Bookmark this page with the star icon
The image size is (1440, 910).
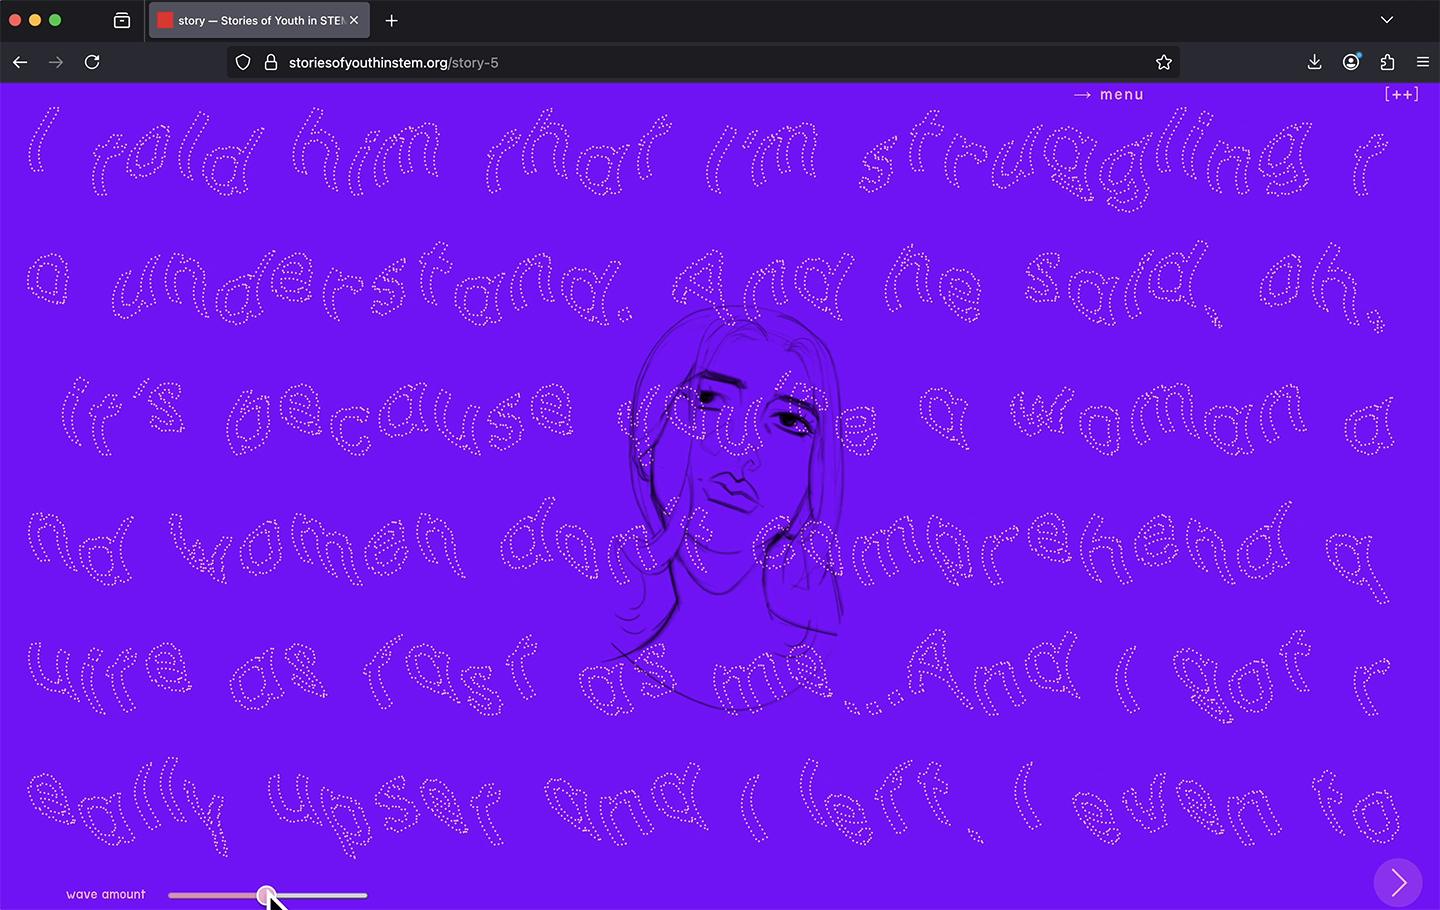[1163, 62]
